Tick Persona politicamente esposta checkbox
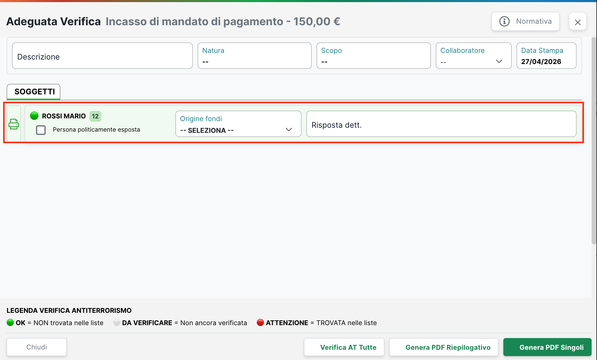This screenshot has width=597, height=360. tap(41, 130)
